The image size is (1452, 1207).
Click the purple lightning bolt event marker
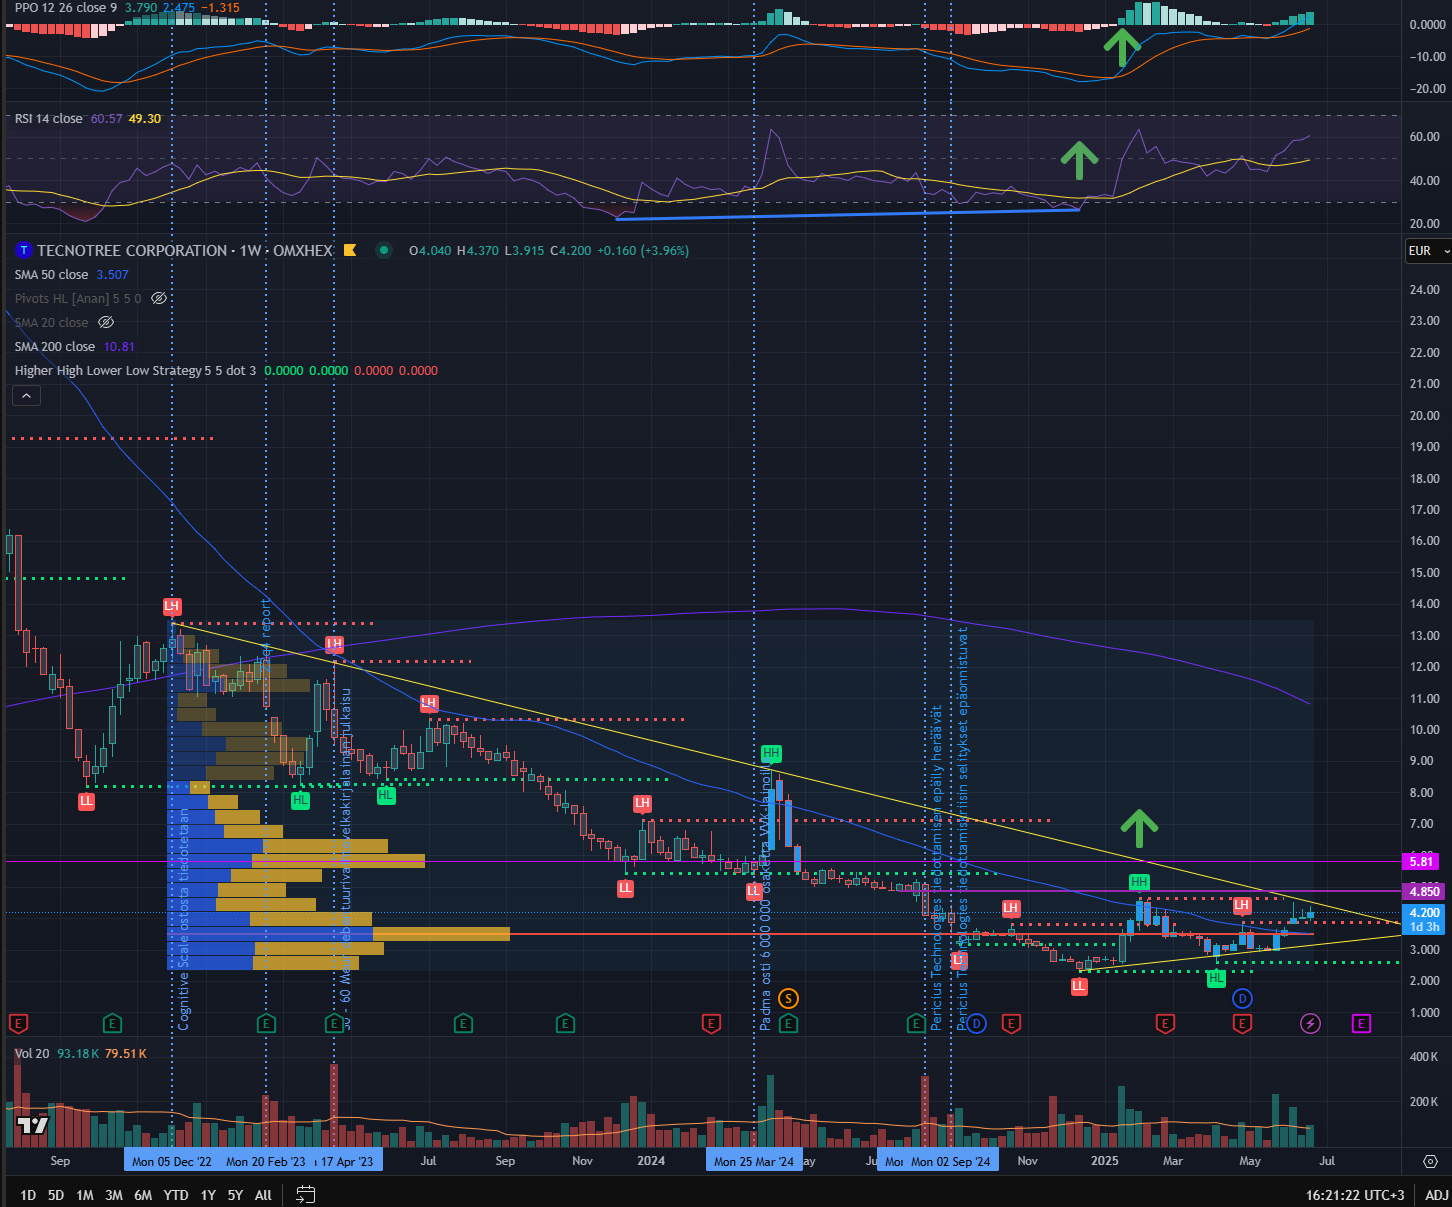coord(1310,1023)
